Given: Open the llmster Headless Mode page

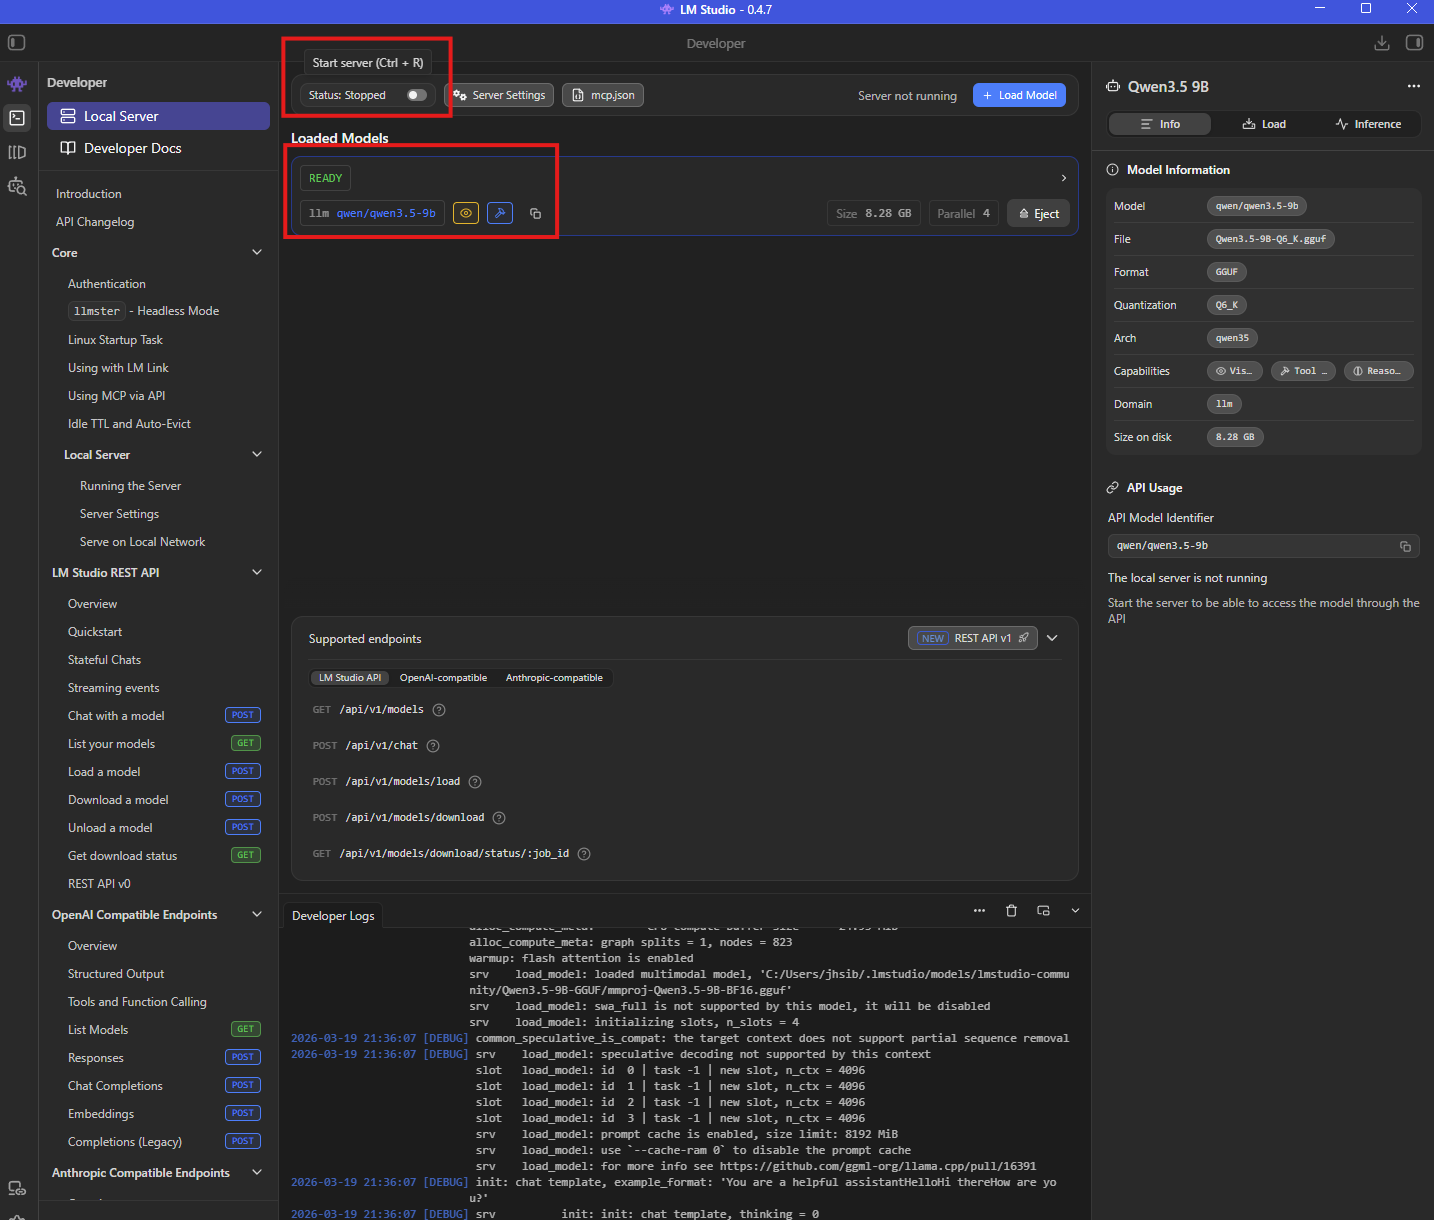Looking at the screenshot, I should (x=144, y=311).
